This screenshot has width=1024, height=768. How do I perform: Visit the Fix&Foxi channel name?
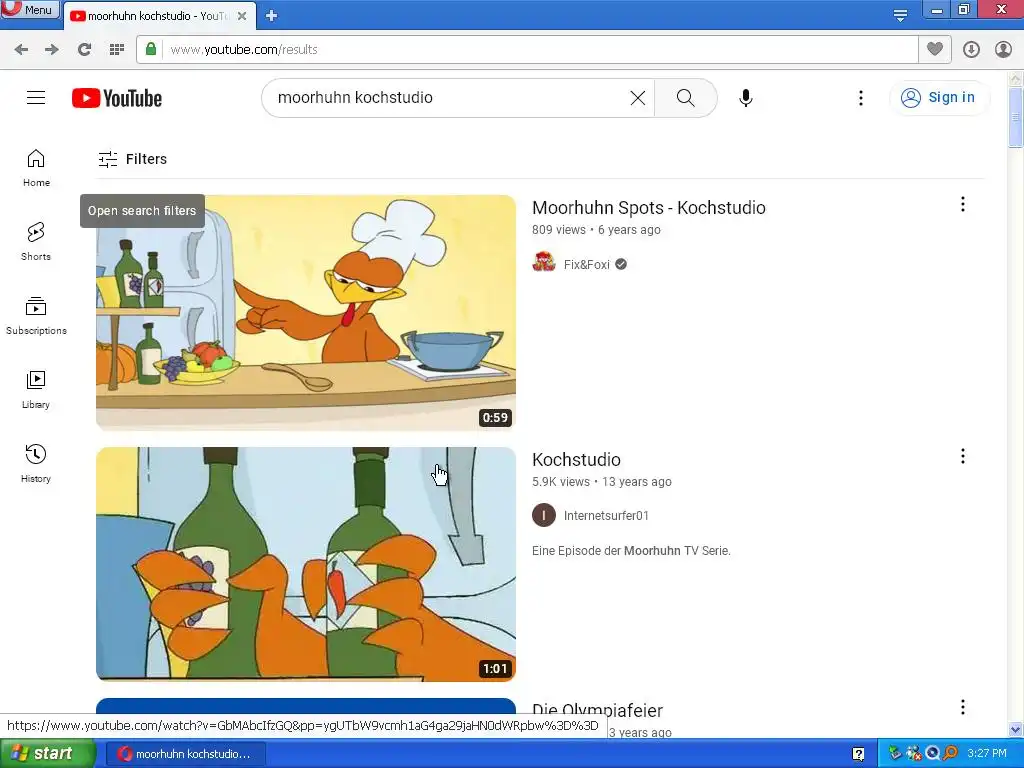click(586, 264)
